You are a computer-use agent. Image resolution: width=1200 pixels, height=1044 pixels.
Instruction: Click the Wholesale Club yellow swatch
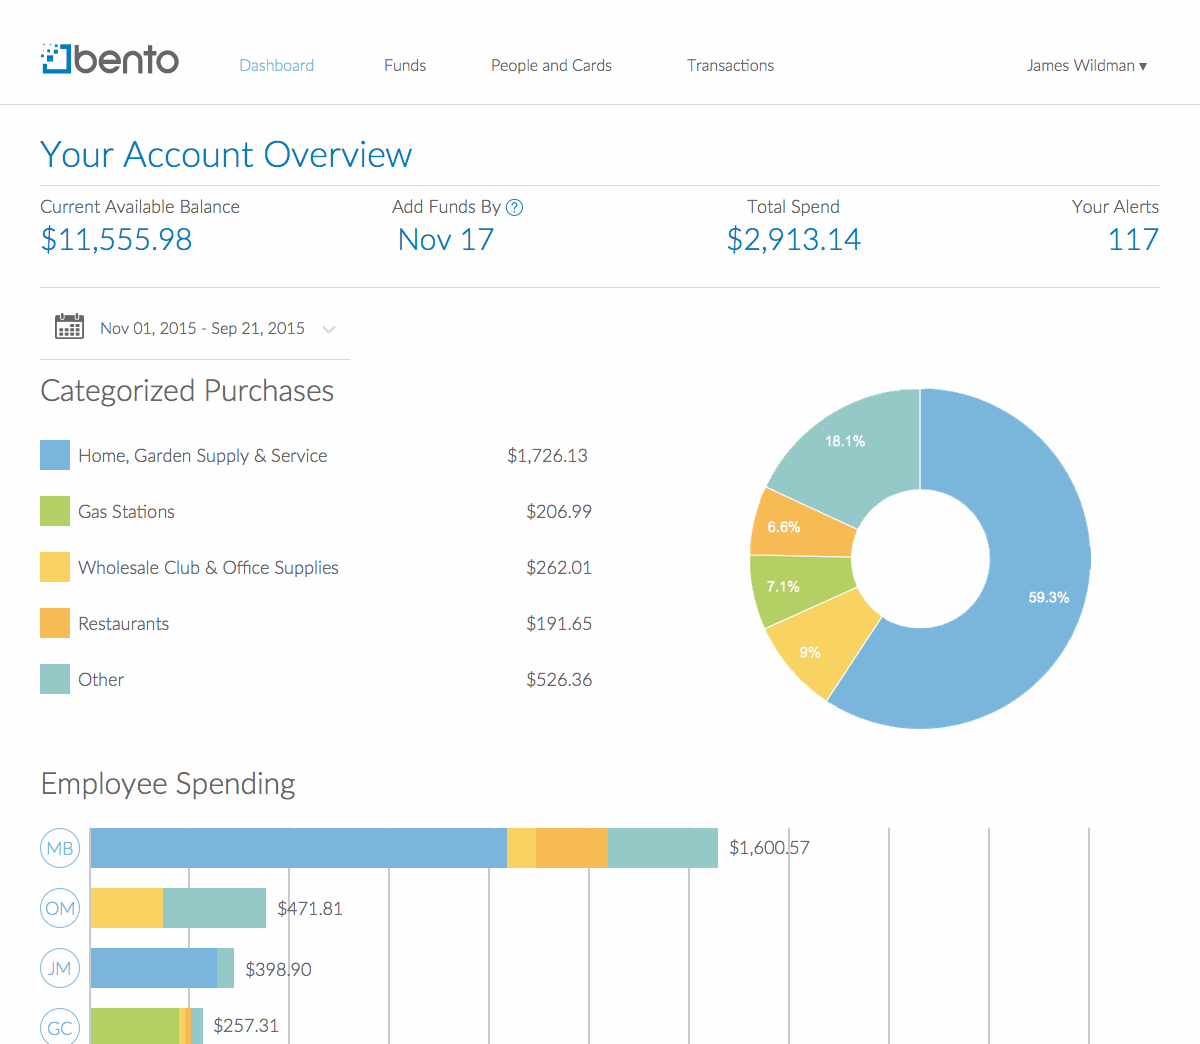[x=55, y=567]
